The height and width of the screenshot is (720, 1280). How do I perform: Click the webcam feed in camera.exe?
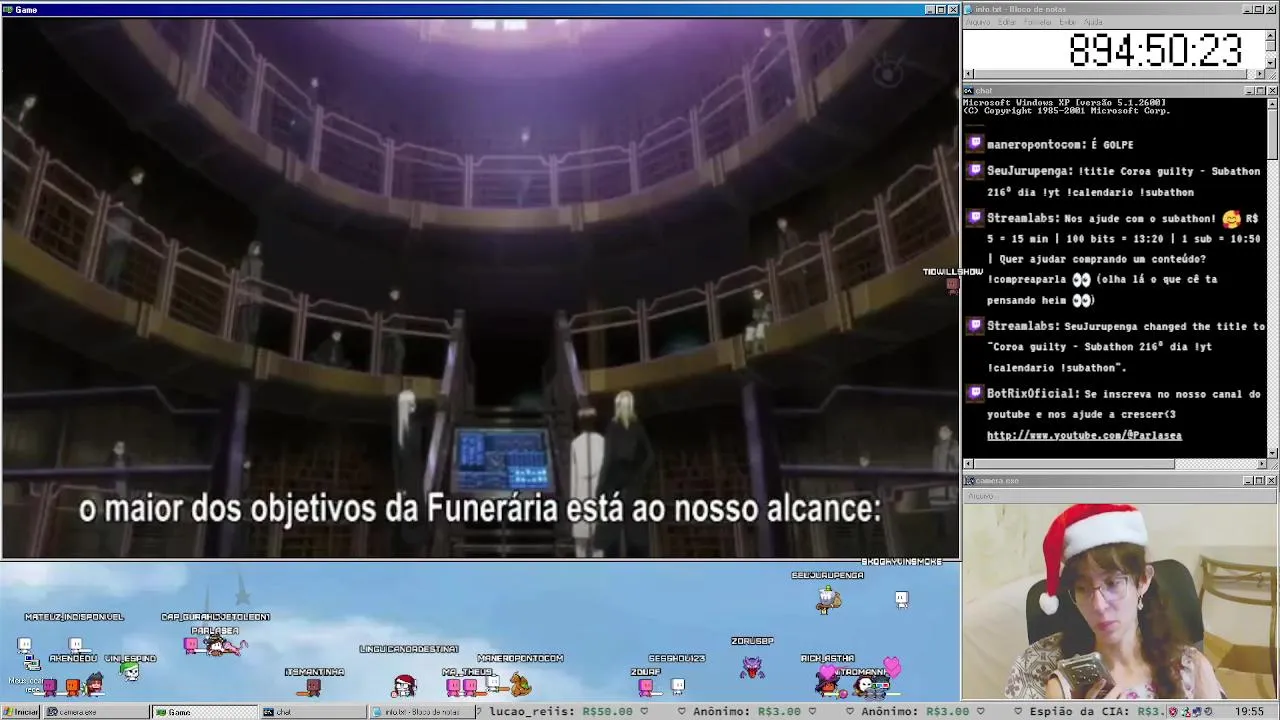1121,601
